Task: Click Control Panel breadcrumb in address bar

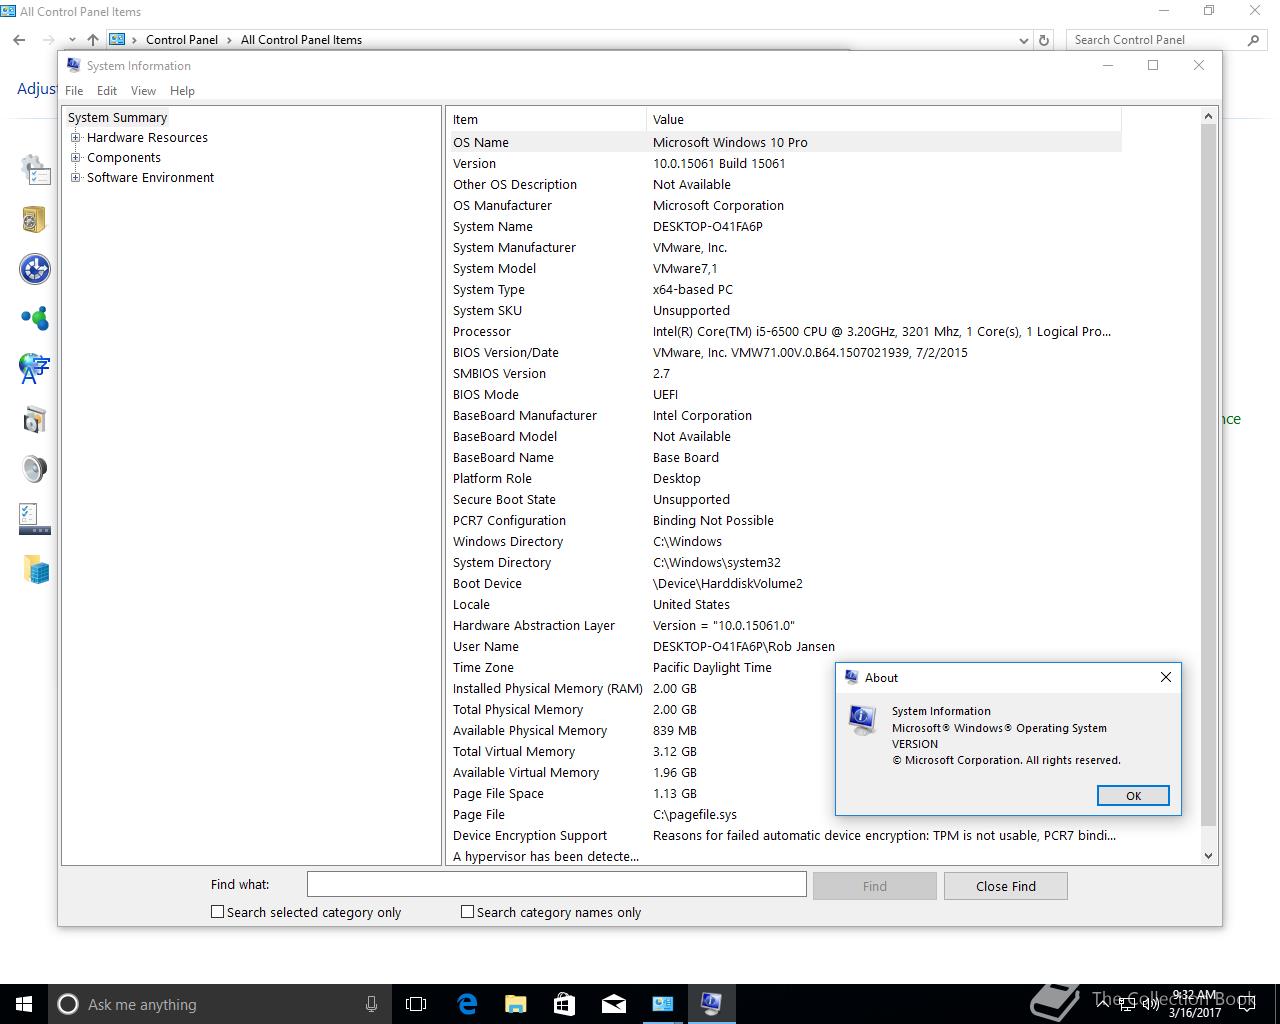Action: 182,40
